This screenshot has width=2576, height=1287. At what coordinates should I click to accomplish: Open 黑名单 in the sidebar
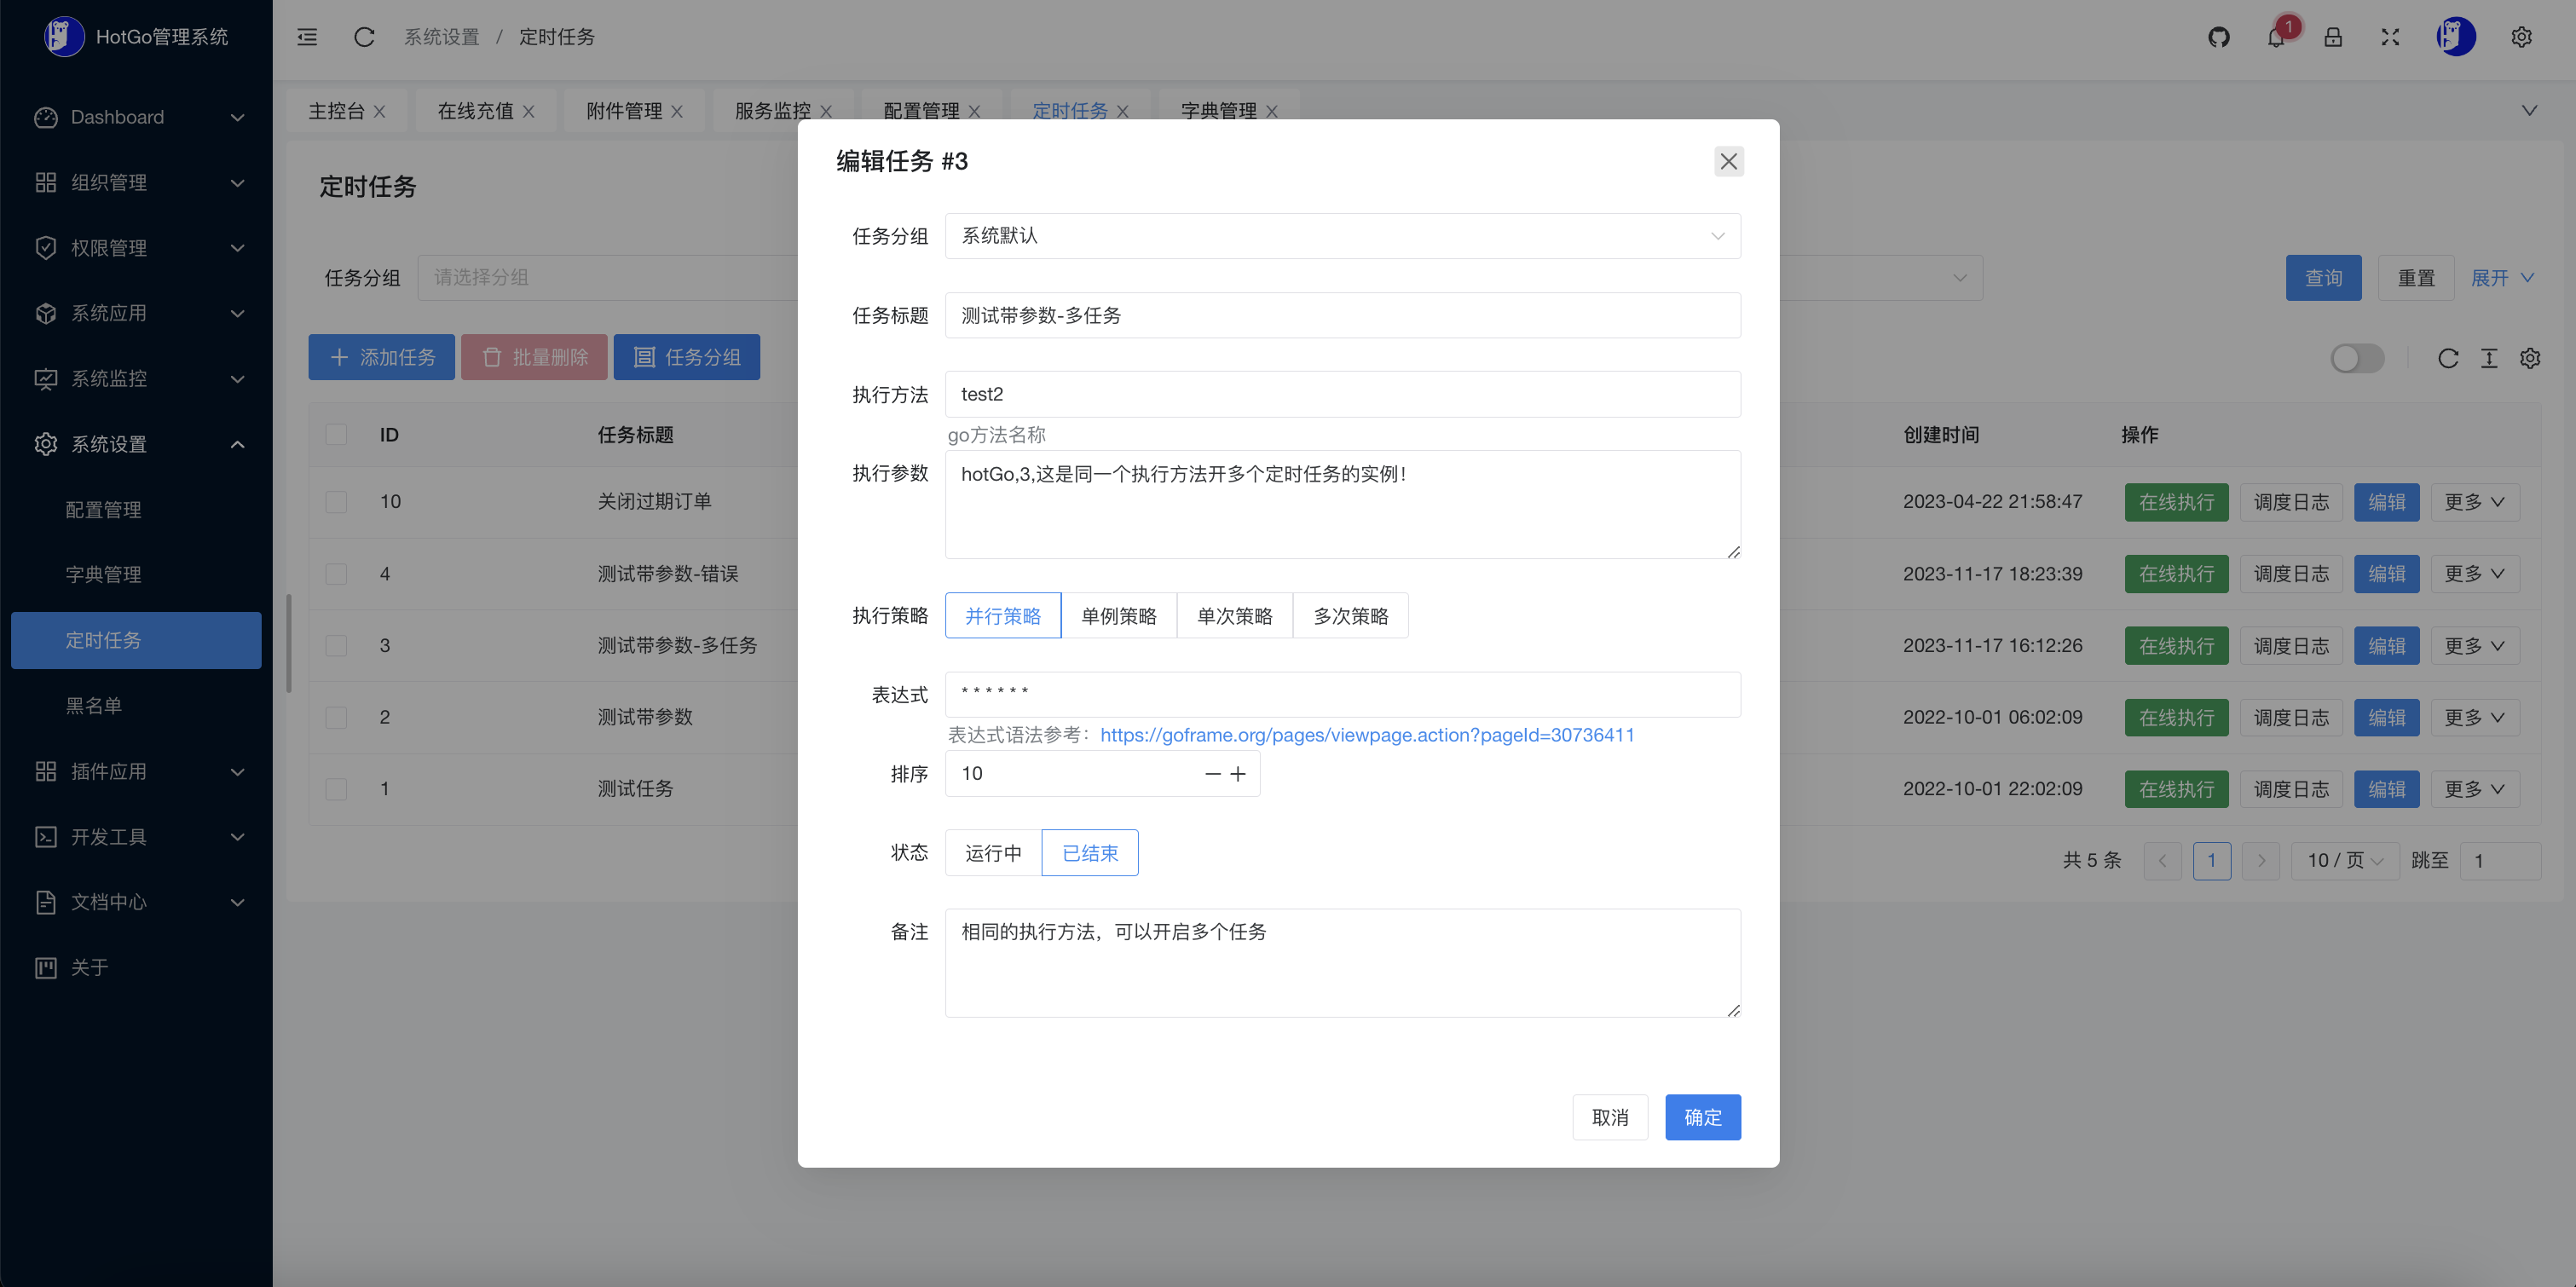pos(94,706)
